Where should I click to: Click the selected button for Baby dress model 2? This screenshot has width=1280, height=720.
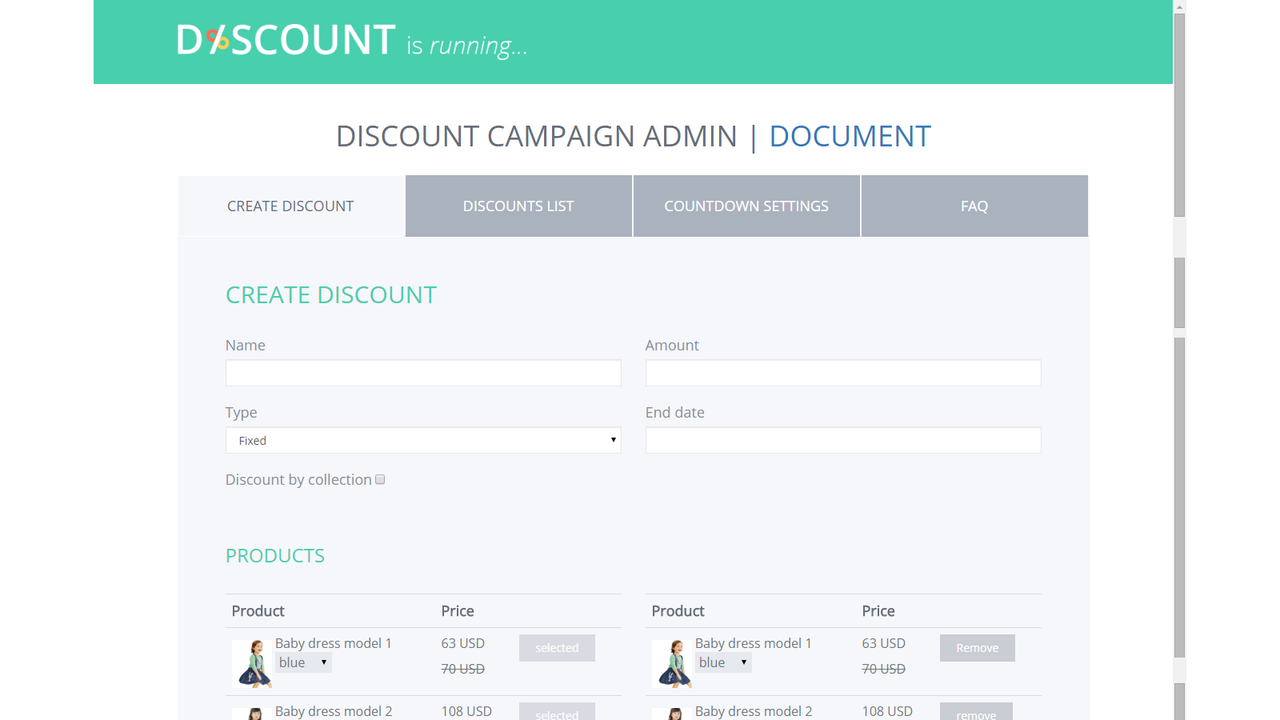pos(557,714)
